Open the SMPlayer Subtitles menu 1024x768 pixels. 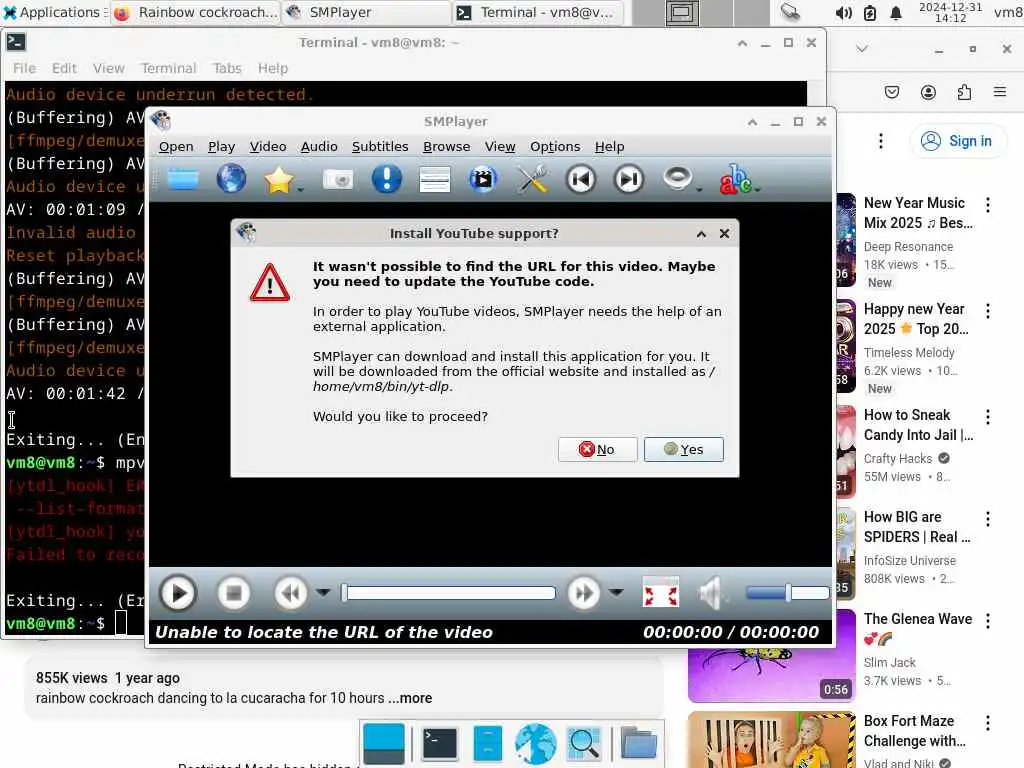click(380, 146)
